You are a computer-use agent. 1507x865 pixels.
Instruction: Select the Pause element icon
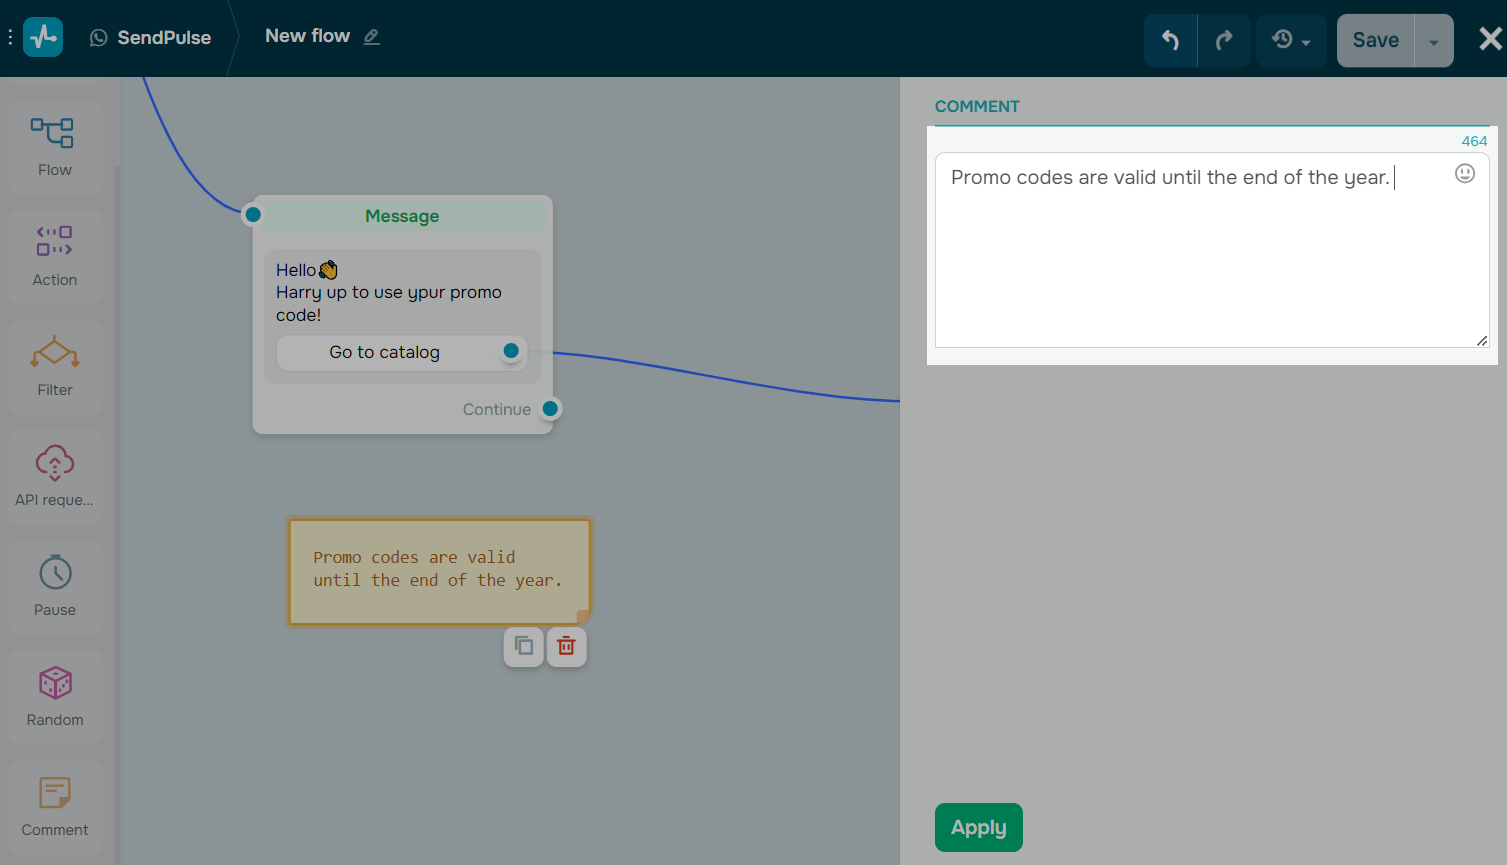click(x=54, y=573)
